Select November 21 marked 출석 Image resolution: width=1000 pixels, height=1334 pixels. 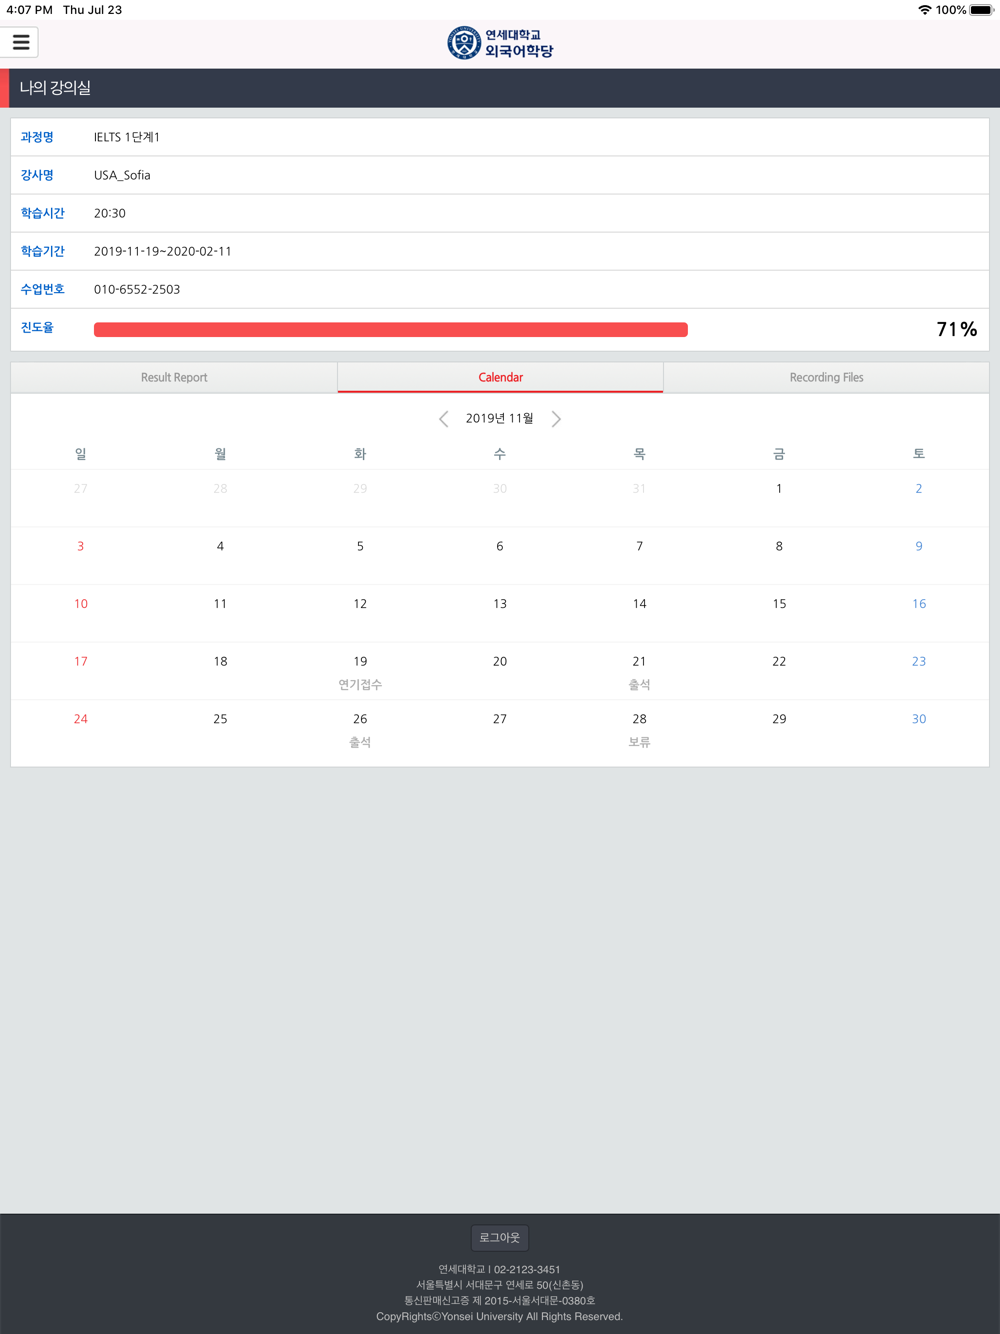coord(639,671)
